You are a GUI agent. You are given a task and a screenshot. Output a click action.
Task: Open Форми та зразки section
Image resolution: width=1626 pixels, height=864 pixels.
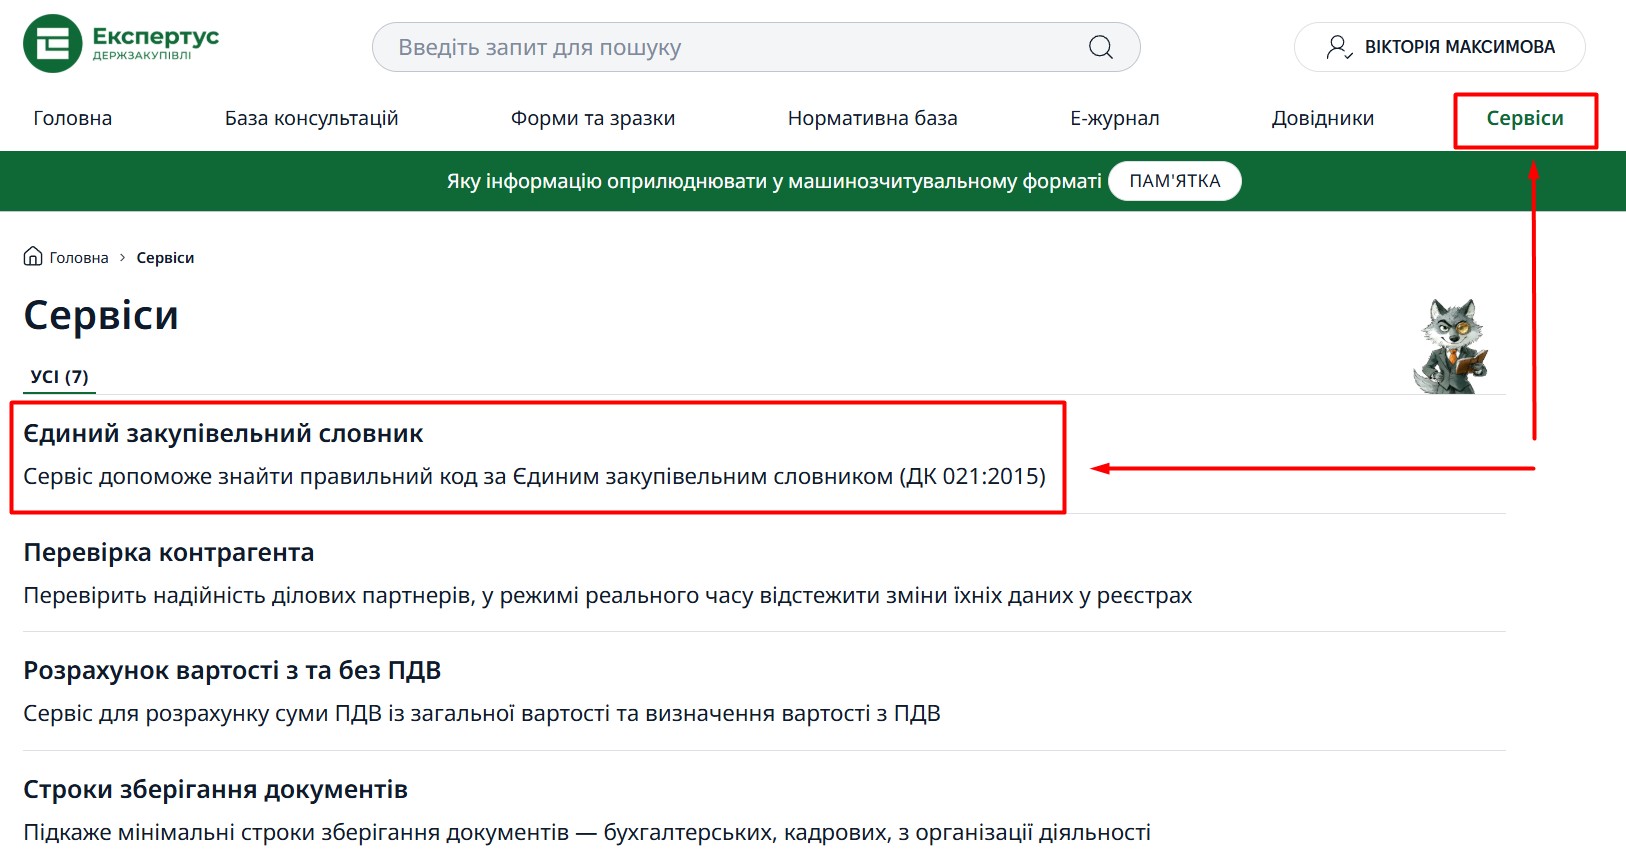(592, 118)
